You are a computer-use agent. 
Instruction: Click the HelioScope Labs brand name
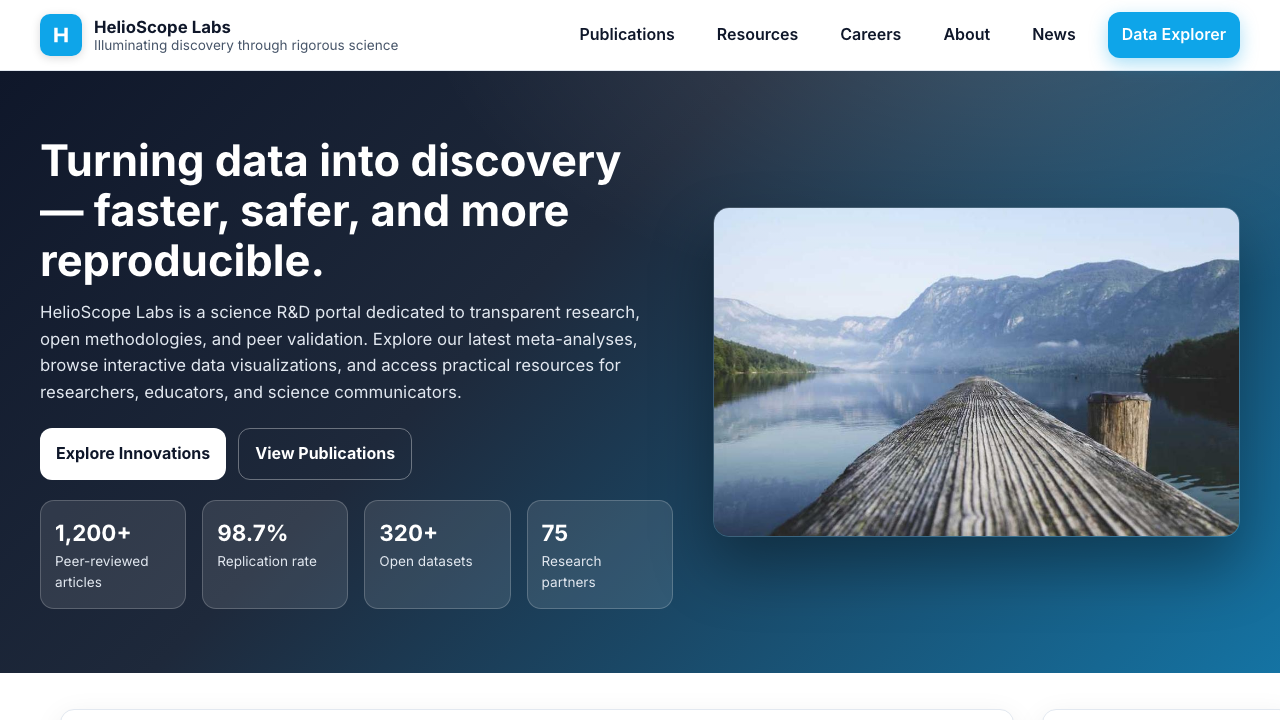[x=162, y=27]
